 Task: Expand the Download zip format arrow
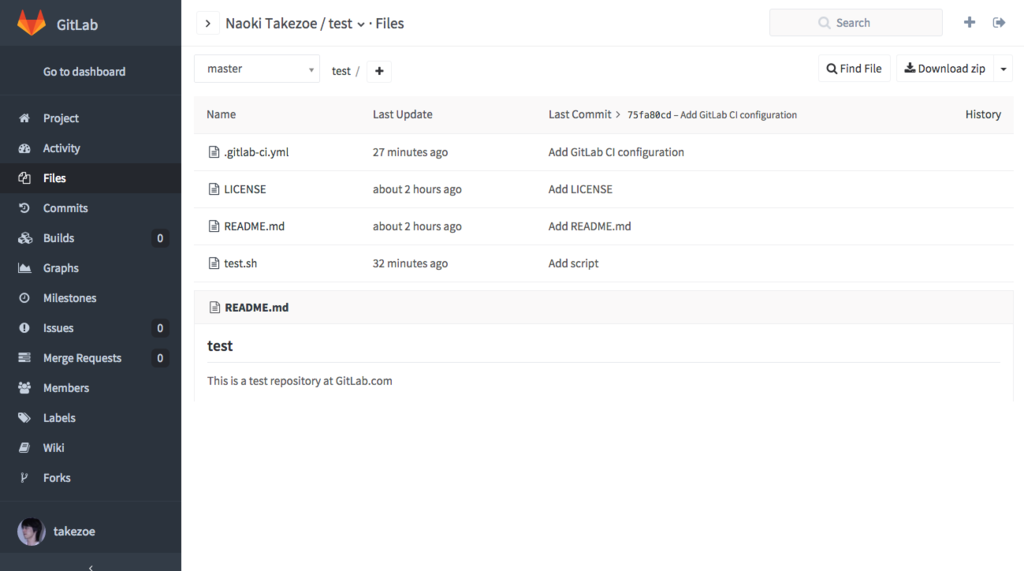point(1003,69)
